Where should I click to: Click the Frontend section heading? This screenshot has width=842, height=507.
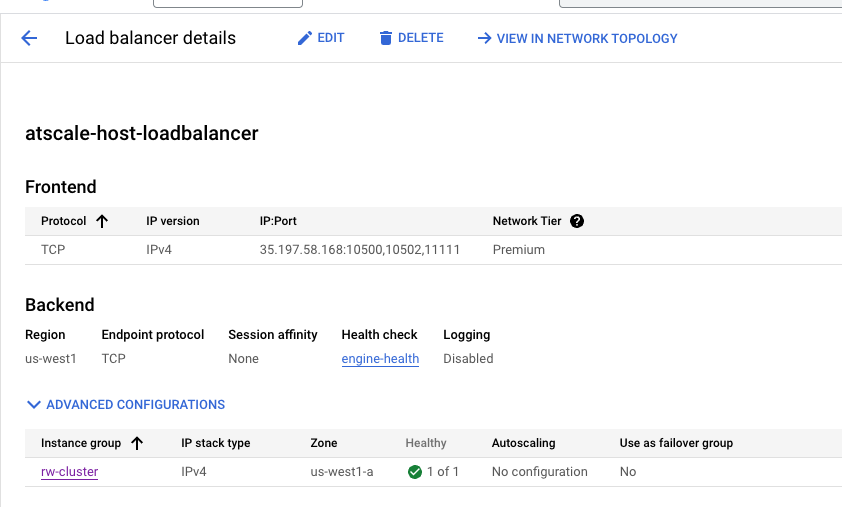(61, 187)
